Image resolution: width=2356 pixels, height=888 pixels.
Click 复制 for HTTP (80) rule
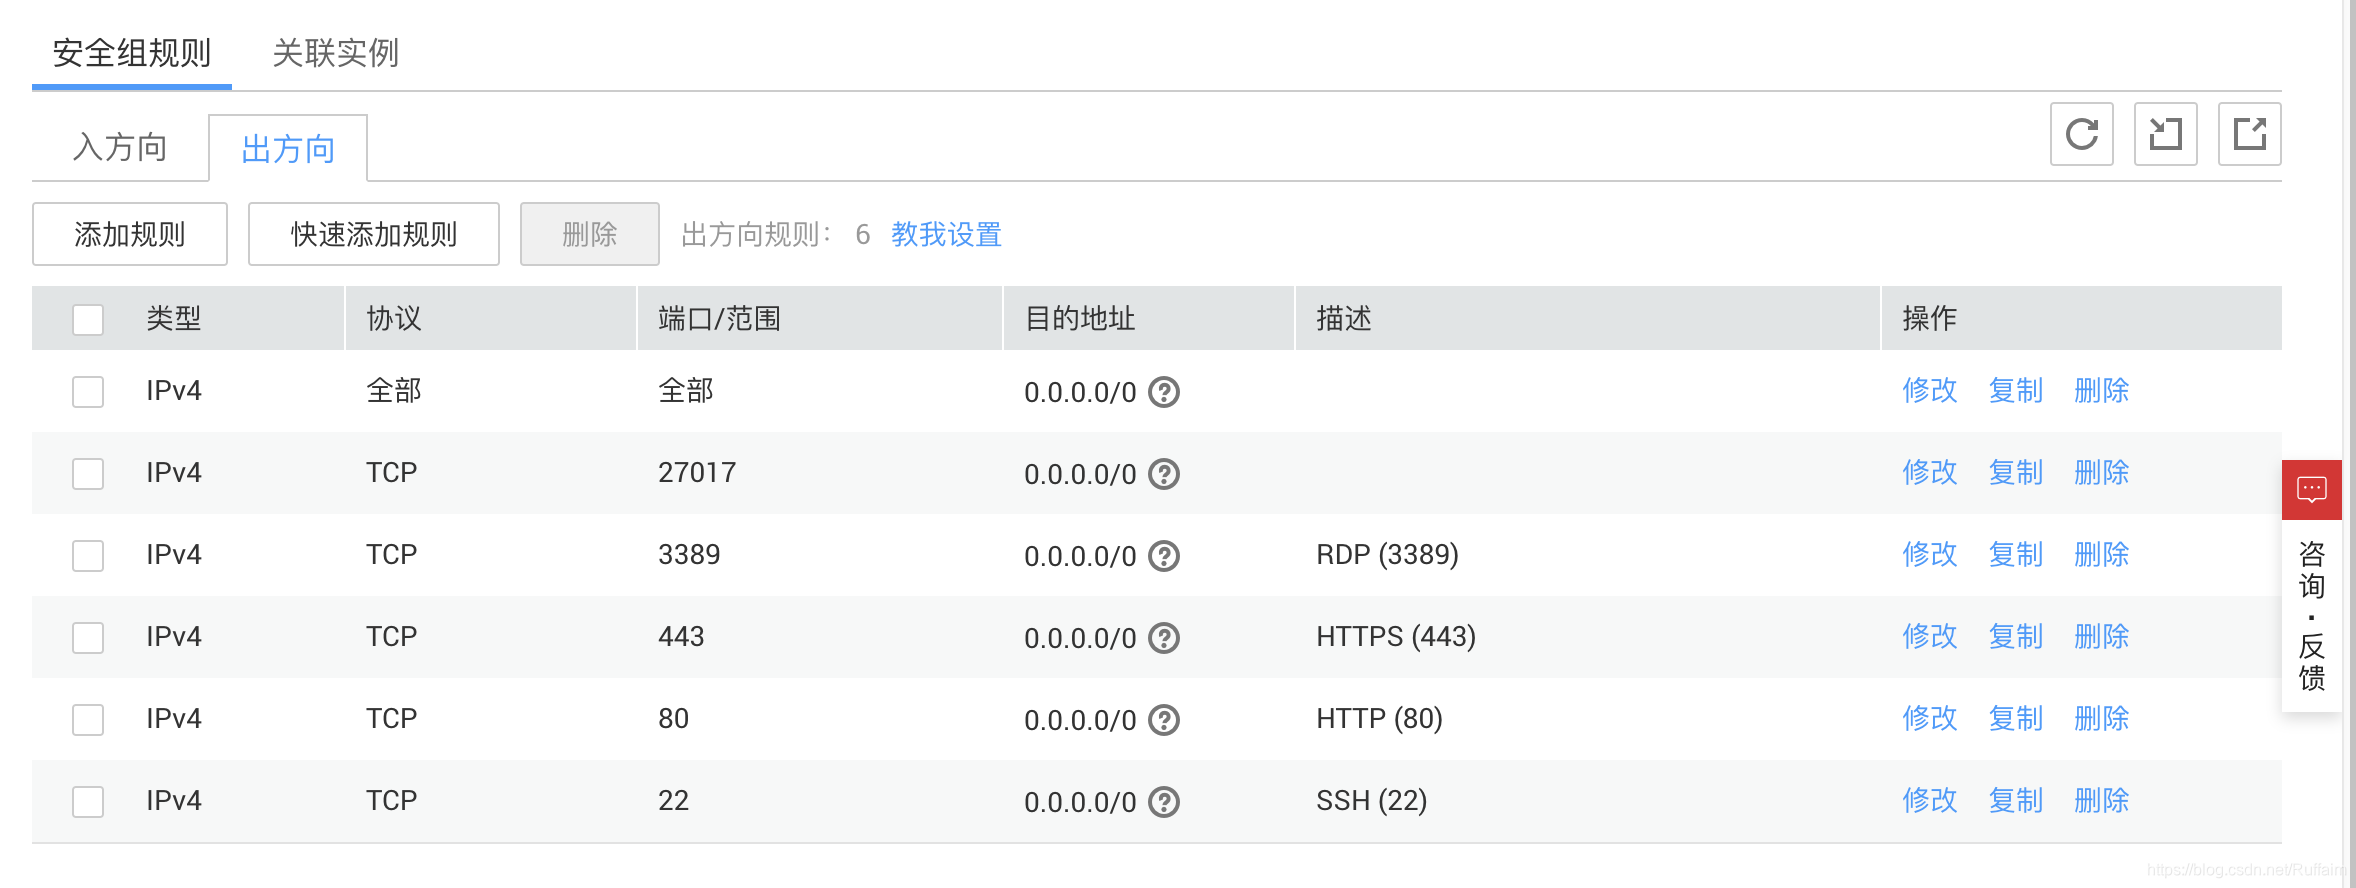tap(2016, 718)
